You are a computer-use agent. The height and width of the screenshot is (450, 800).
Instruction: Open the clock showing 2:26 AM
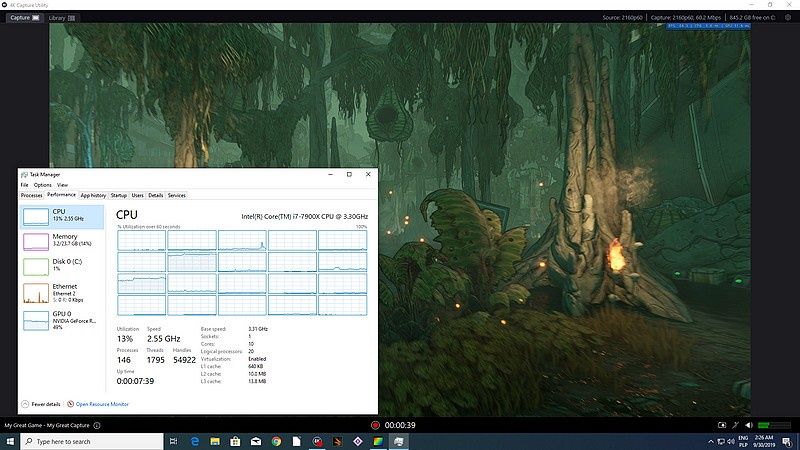point(764,441)
